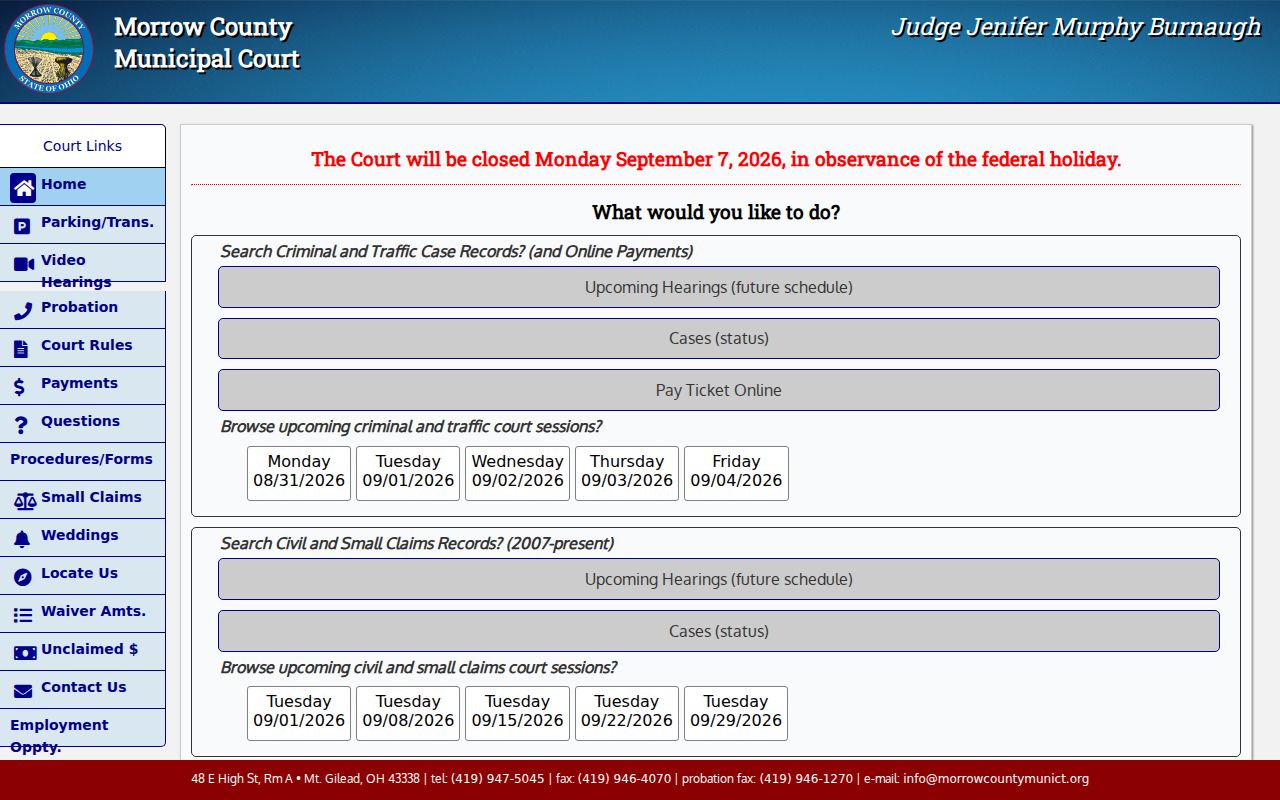Browse Tuesday 09/29/2026 civil session
Screen dimensions: 1280x800
coord(736,713)
